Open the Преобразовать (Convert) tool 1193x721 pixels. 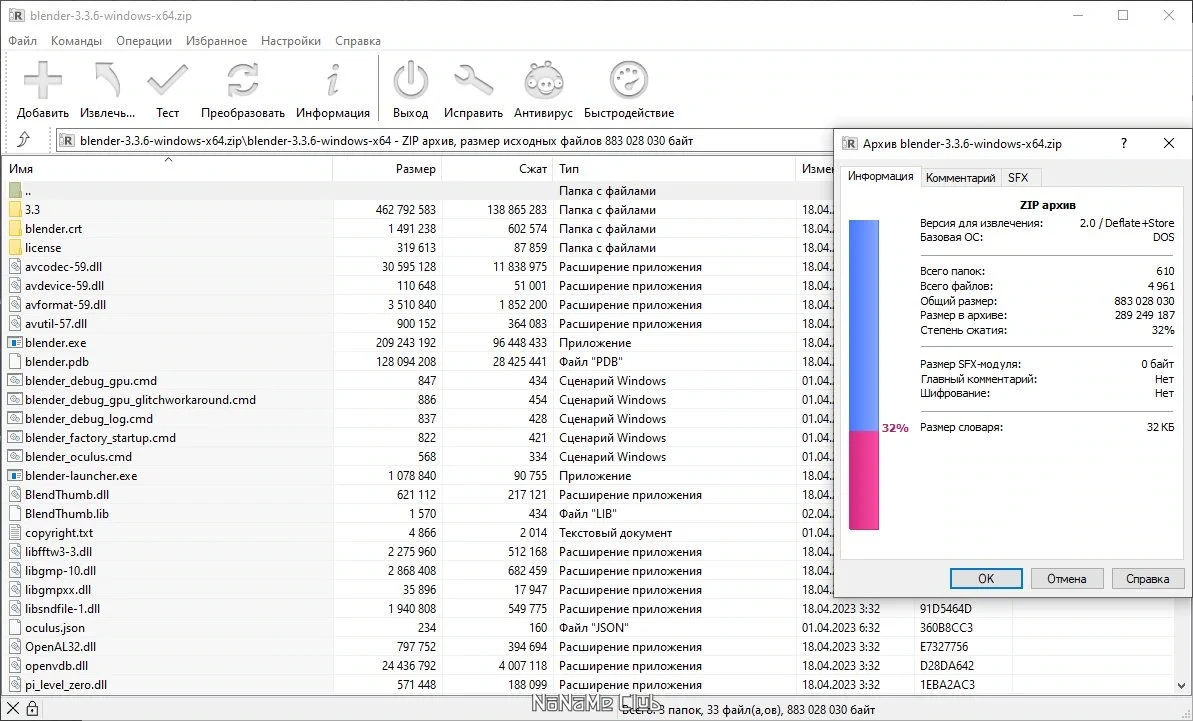point(243,81)
